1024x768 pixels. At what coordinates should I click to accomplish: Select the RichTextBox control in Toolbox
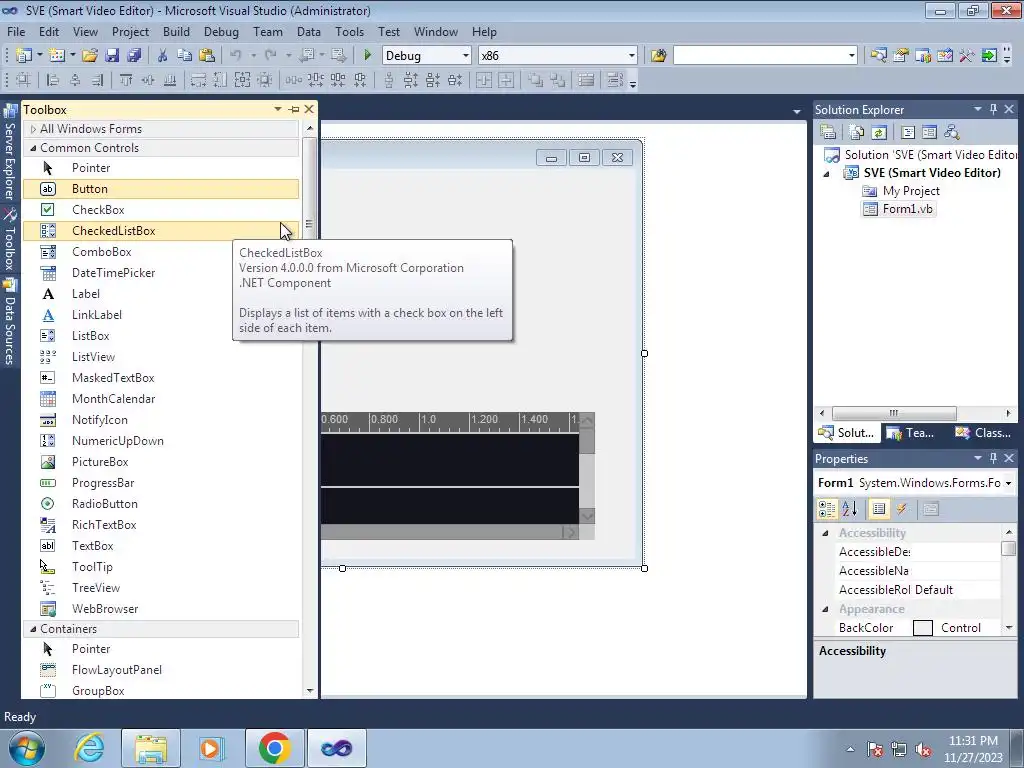tap(161, 524)
